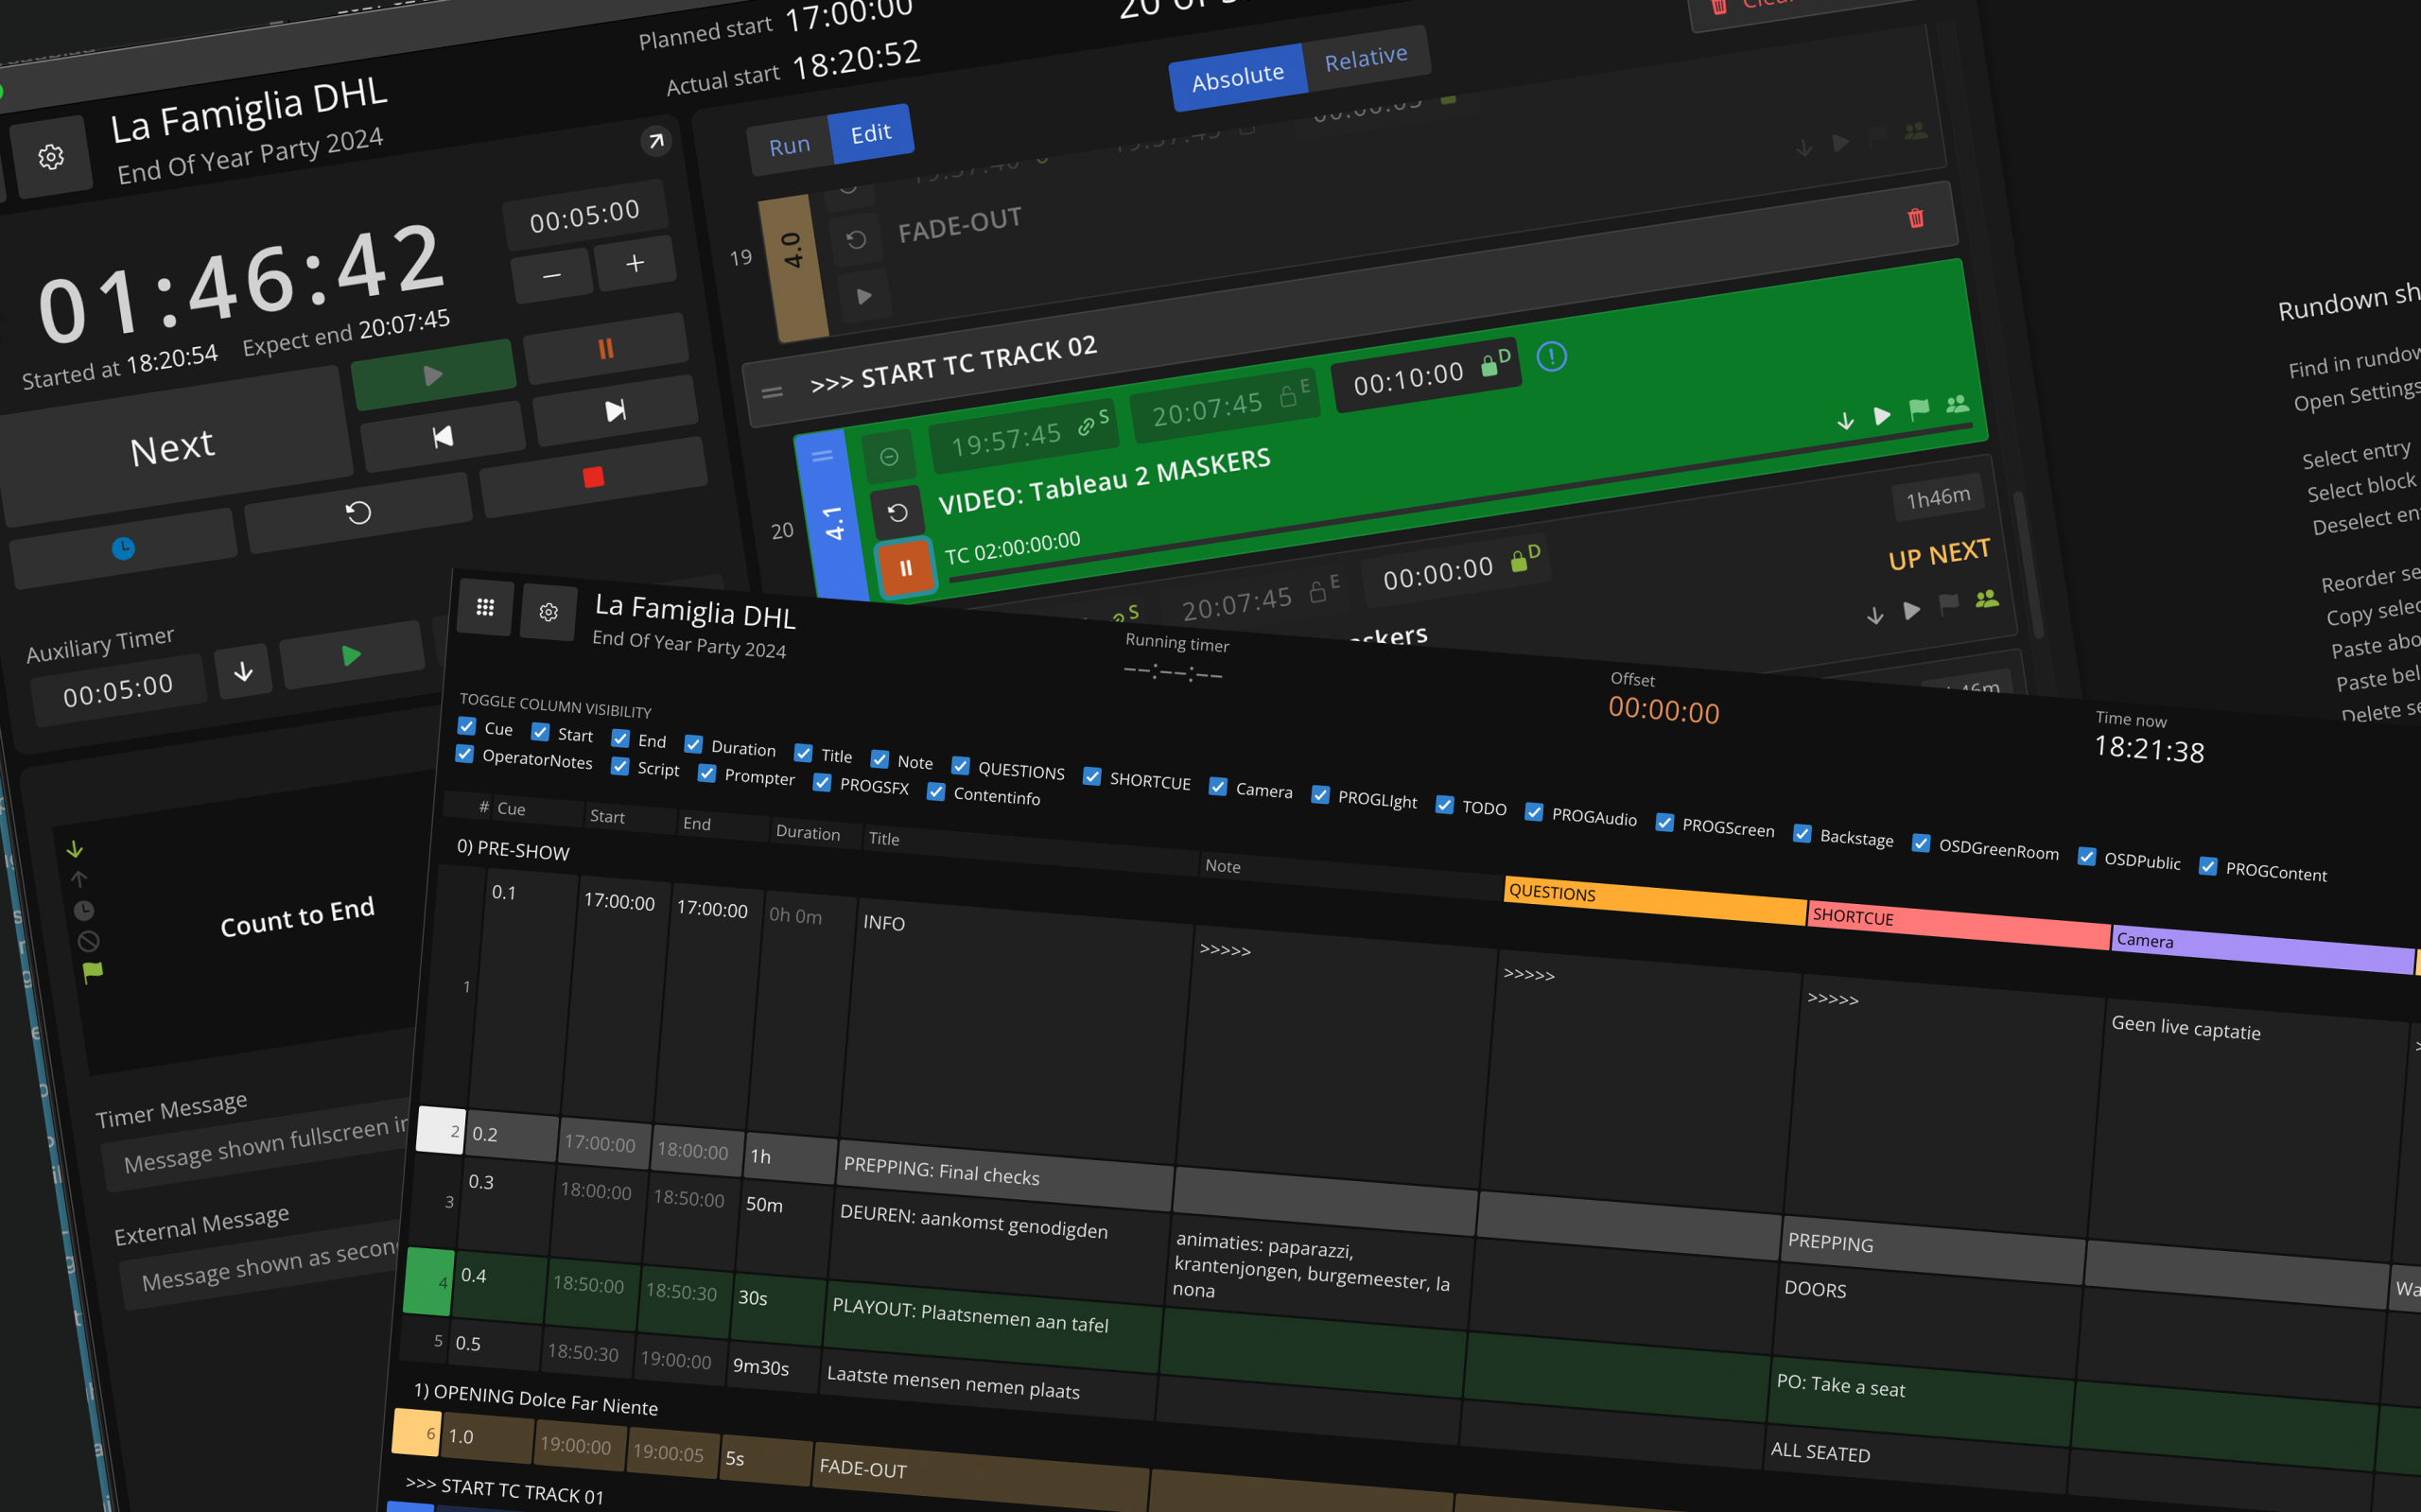Uncheck the Start column checkbox

tap(540, 732)
